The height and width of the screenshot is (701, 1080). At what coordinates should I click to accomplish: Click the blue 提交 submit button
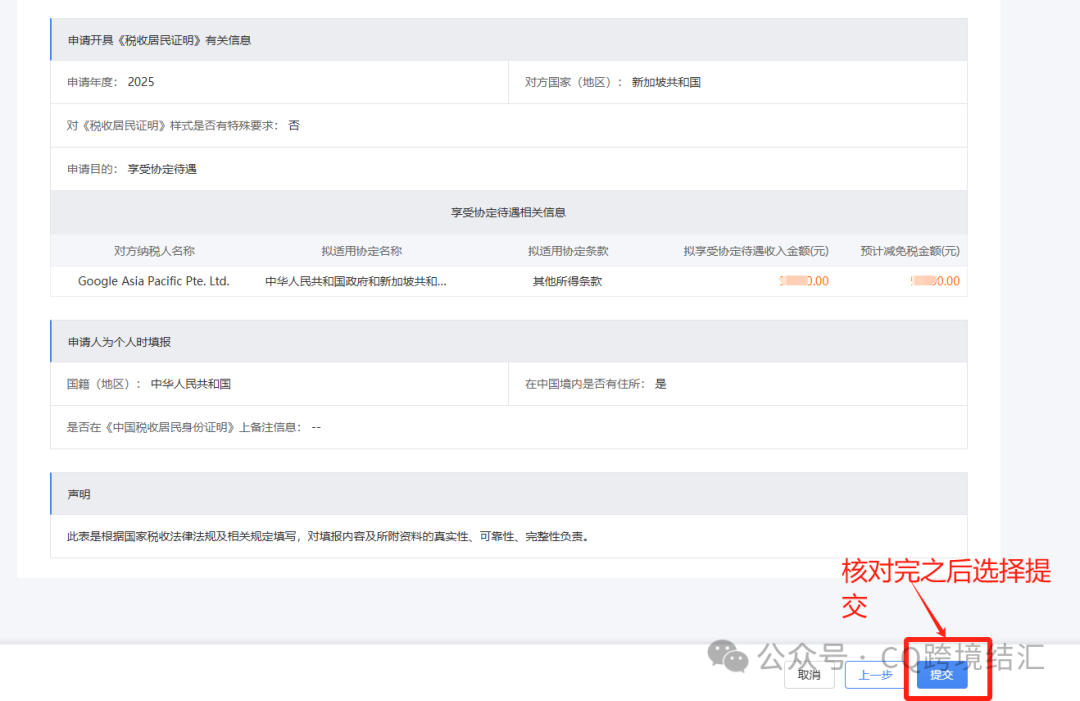(x=941, y=674)
